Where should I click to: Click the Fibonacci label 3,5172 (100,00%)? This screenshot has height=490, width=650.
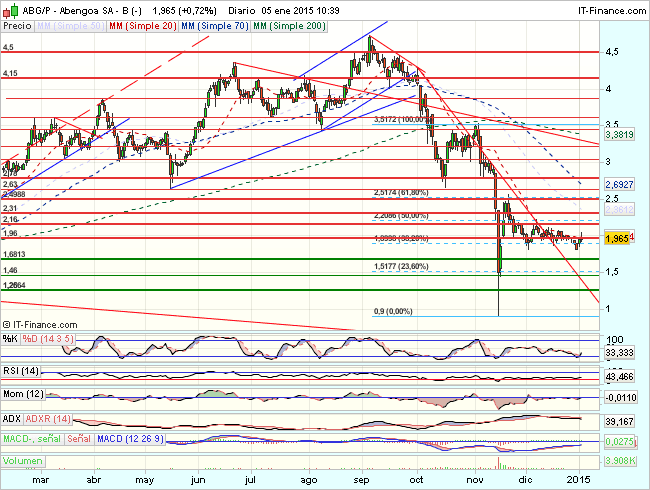click(x=401, y=120)
